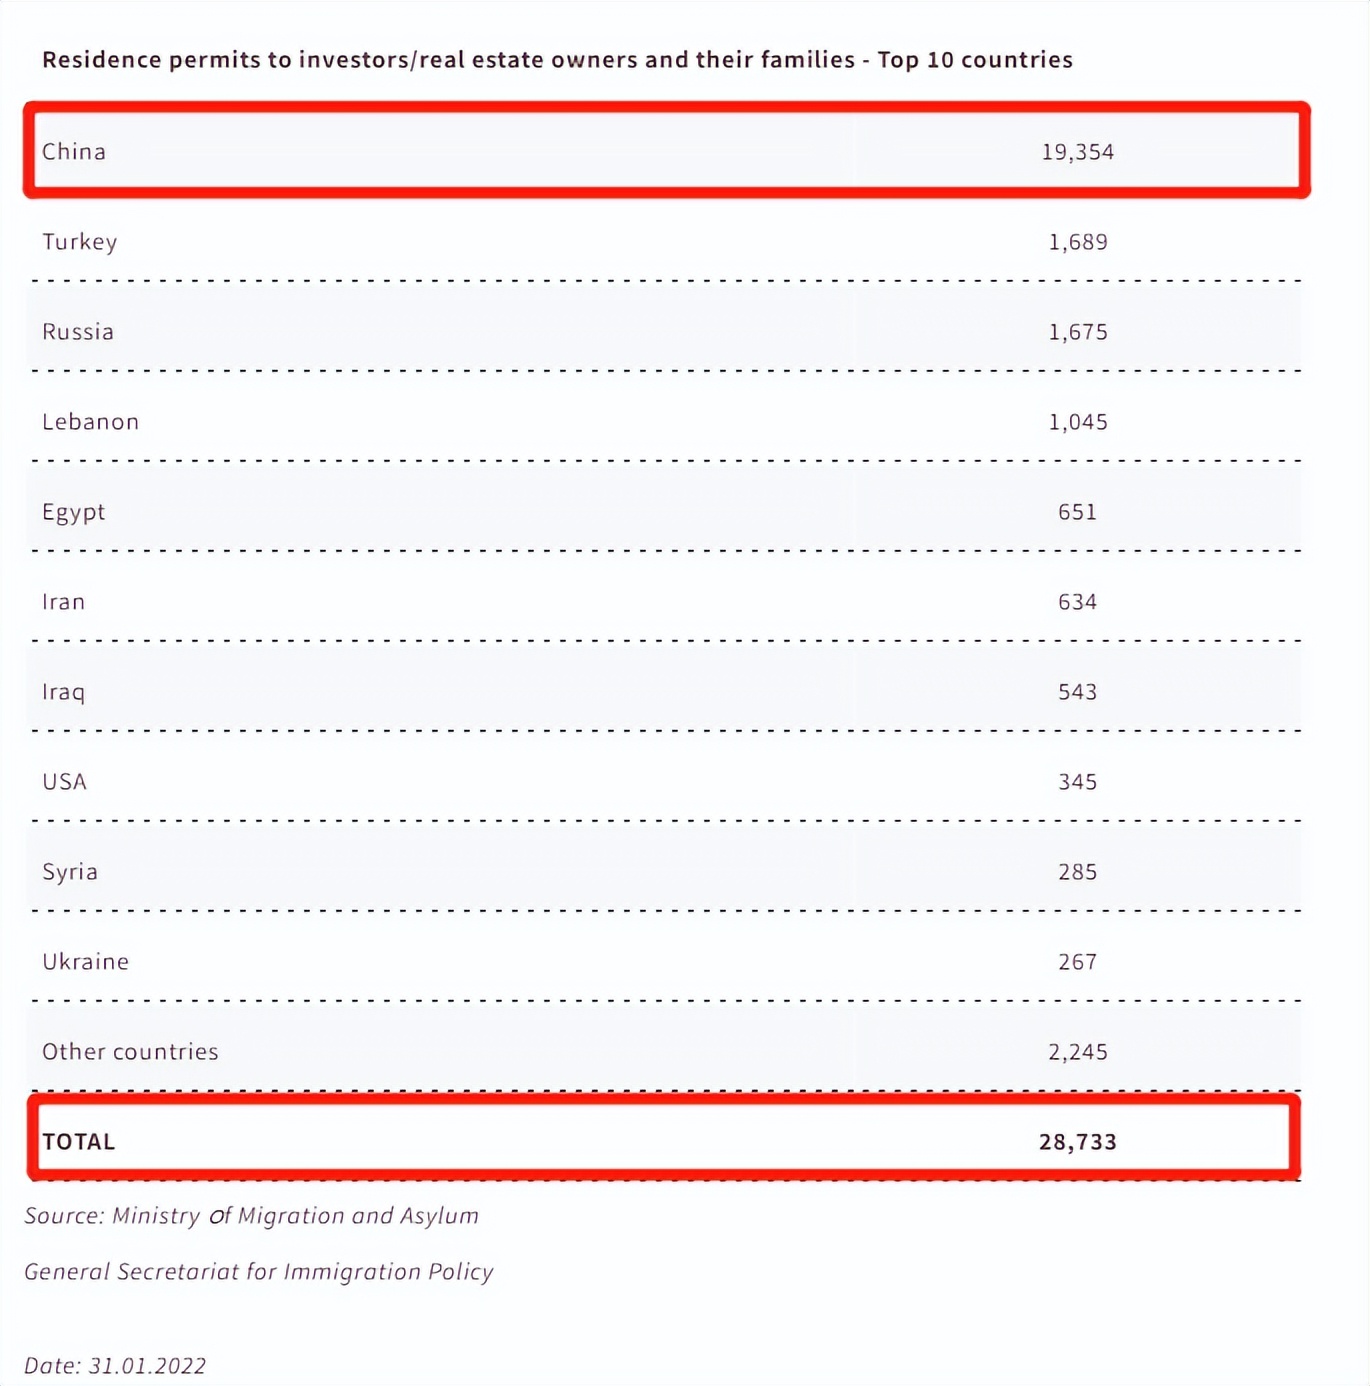Click the Turkey country label
The width and height of the screenshot is (1370, 1386).
coord(80,242)
